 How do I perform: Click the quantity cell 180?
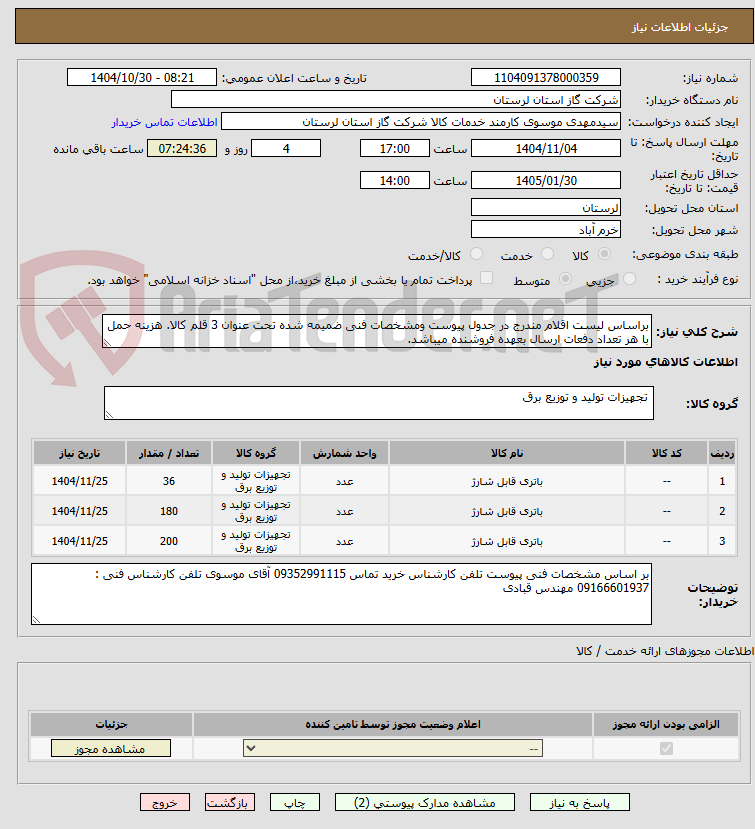[x=169, y=511]
